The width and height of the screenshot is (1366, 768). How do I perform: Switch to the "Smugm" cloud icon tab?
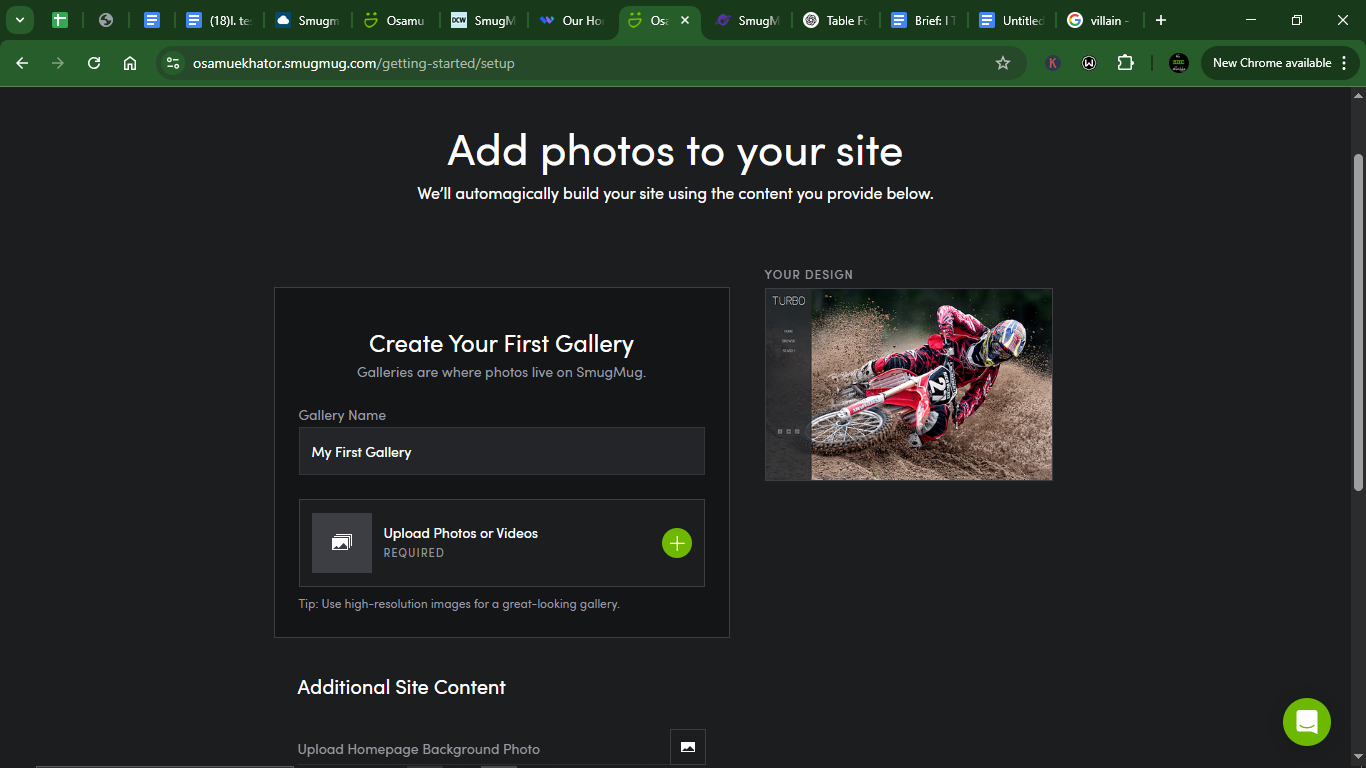click(x=307, y=20)
